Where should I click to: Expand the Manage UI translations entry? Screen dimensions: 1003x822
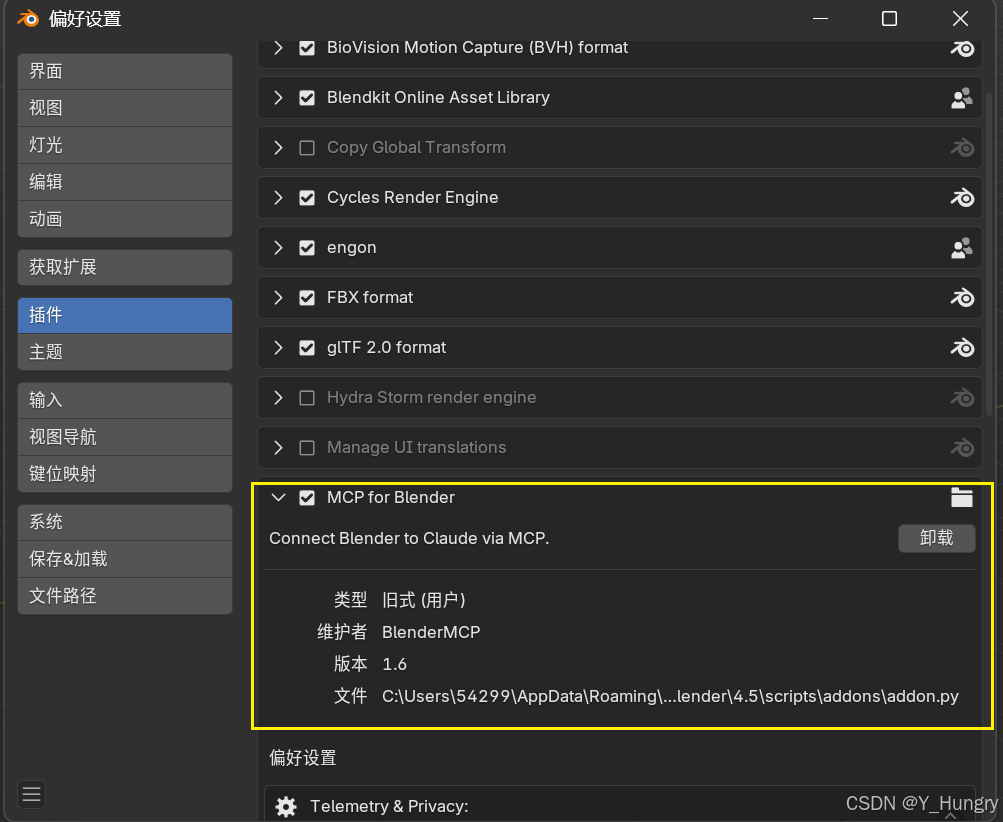point(278,448)
